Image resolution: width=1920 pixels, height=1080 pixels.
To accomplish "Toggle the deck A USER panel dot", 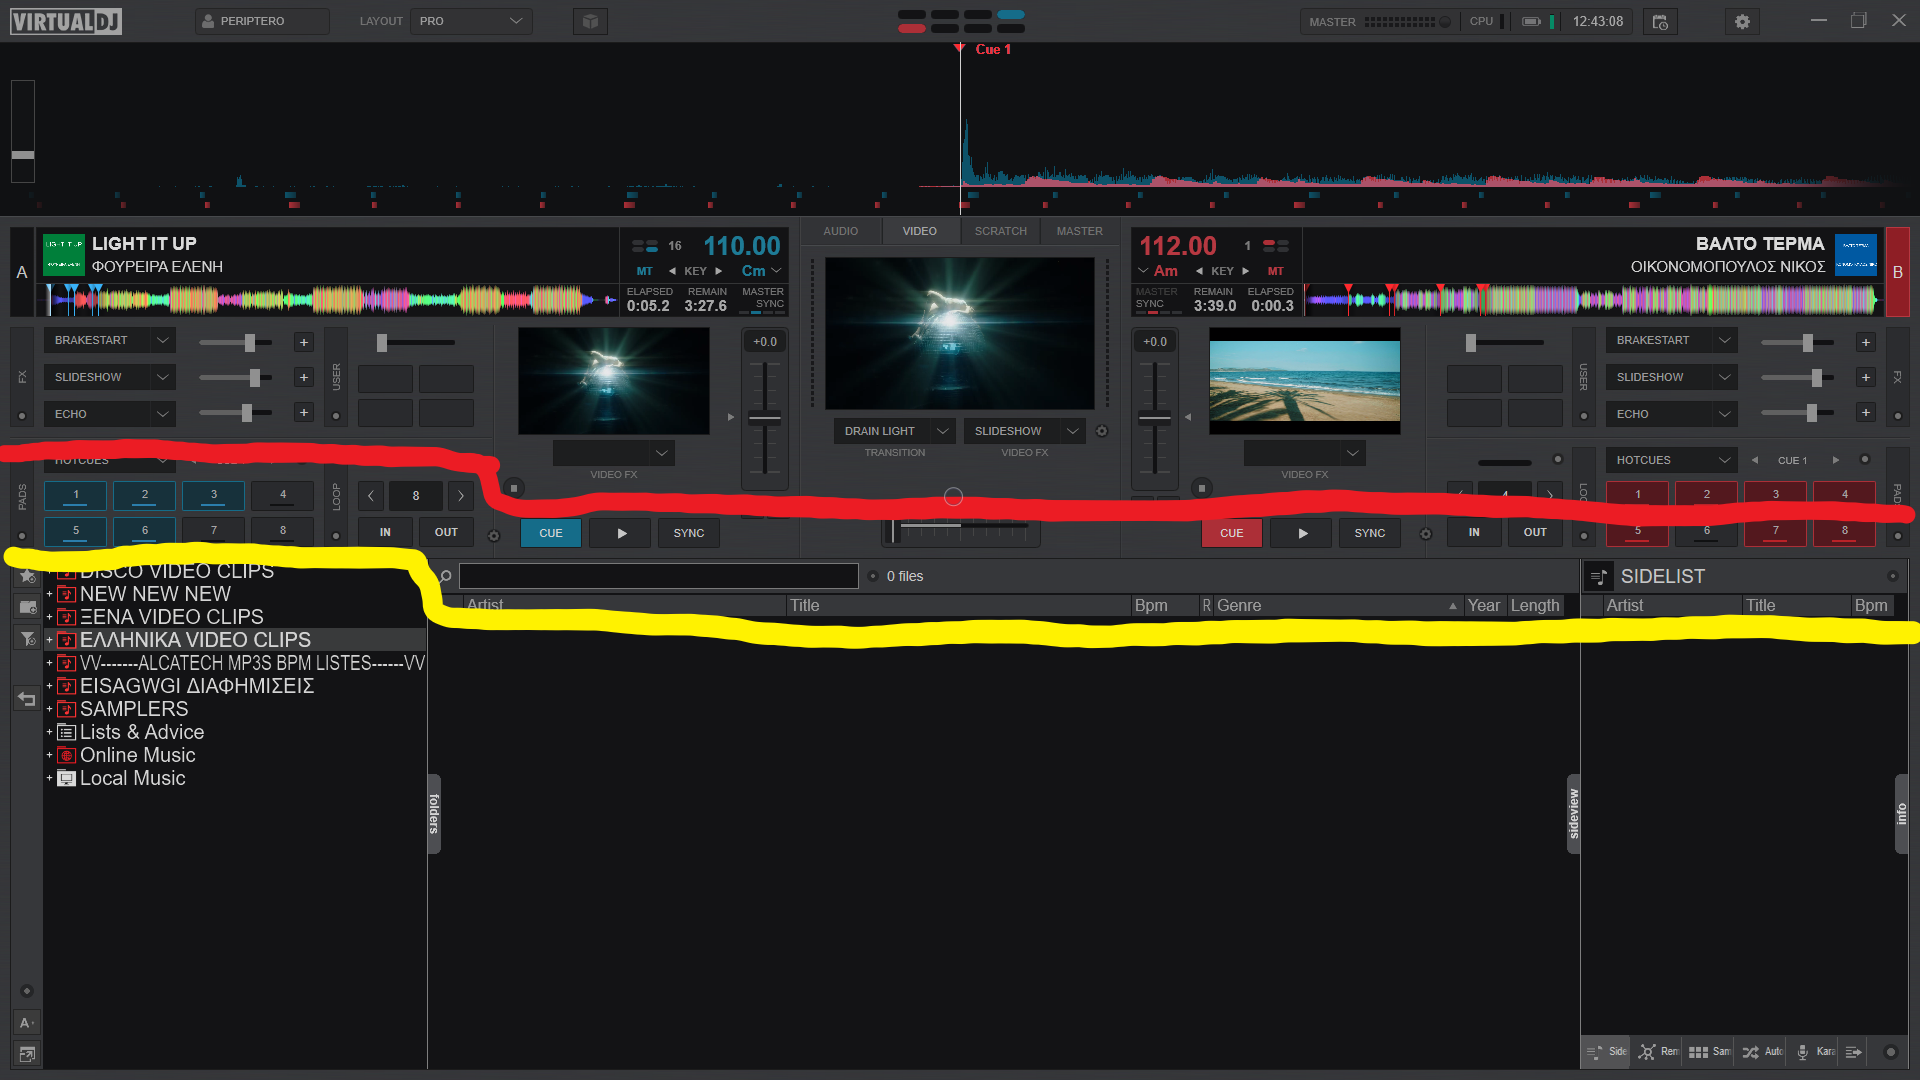I will [336, 416].
